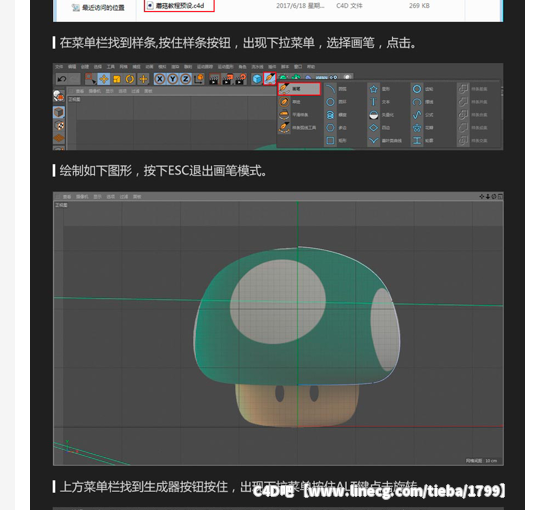Select the Arc spline curve icon
The image size is (539, 510).
(330, 89)
